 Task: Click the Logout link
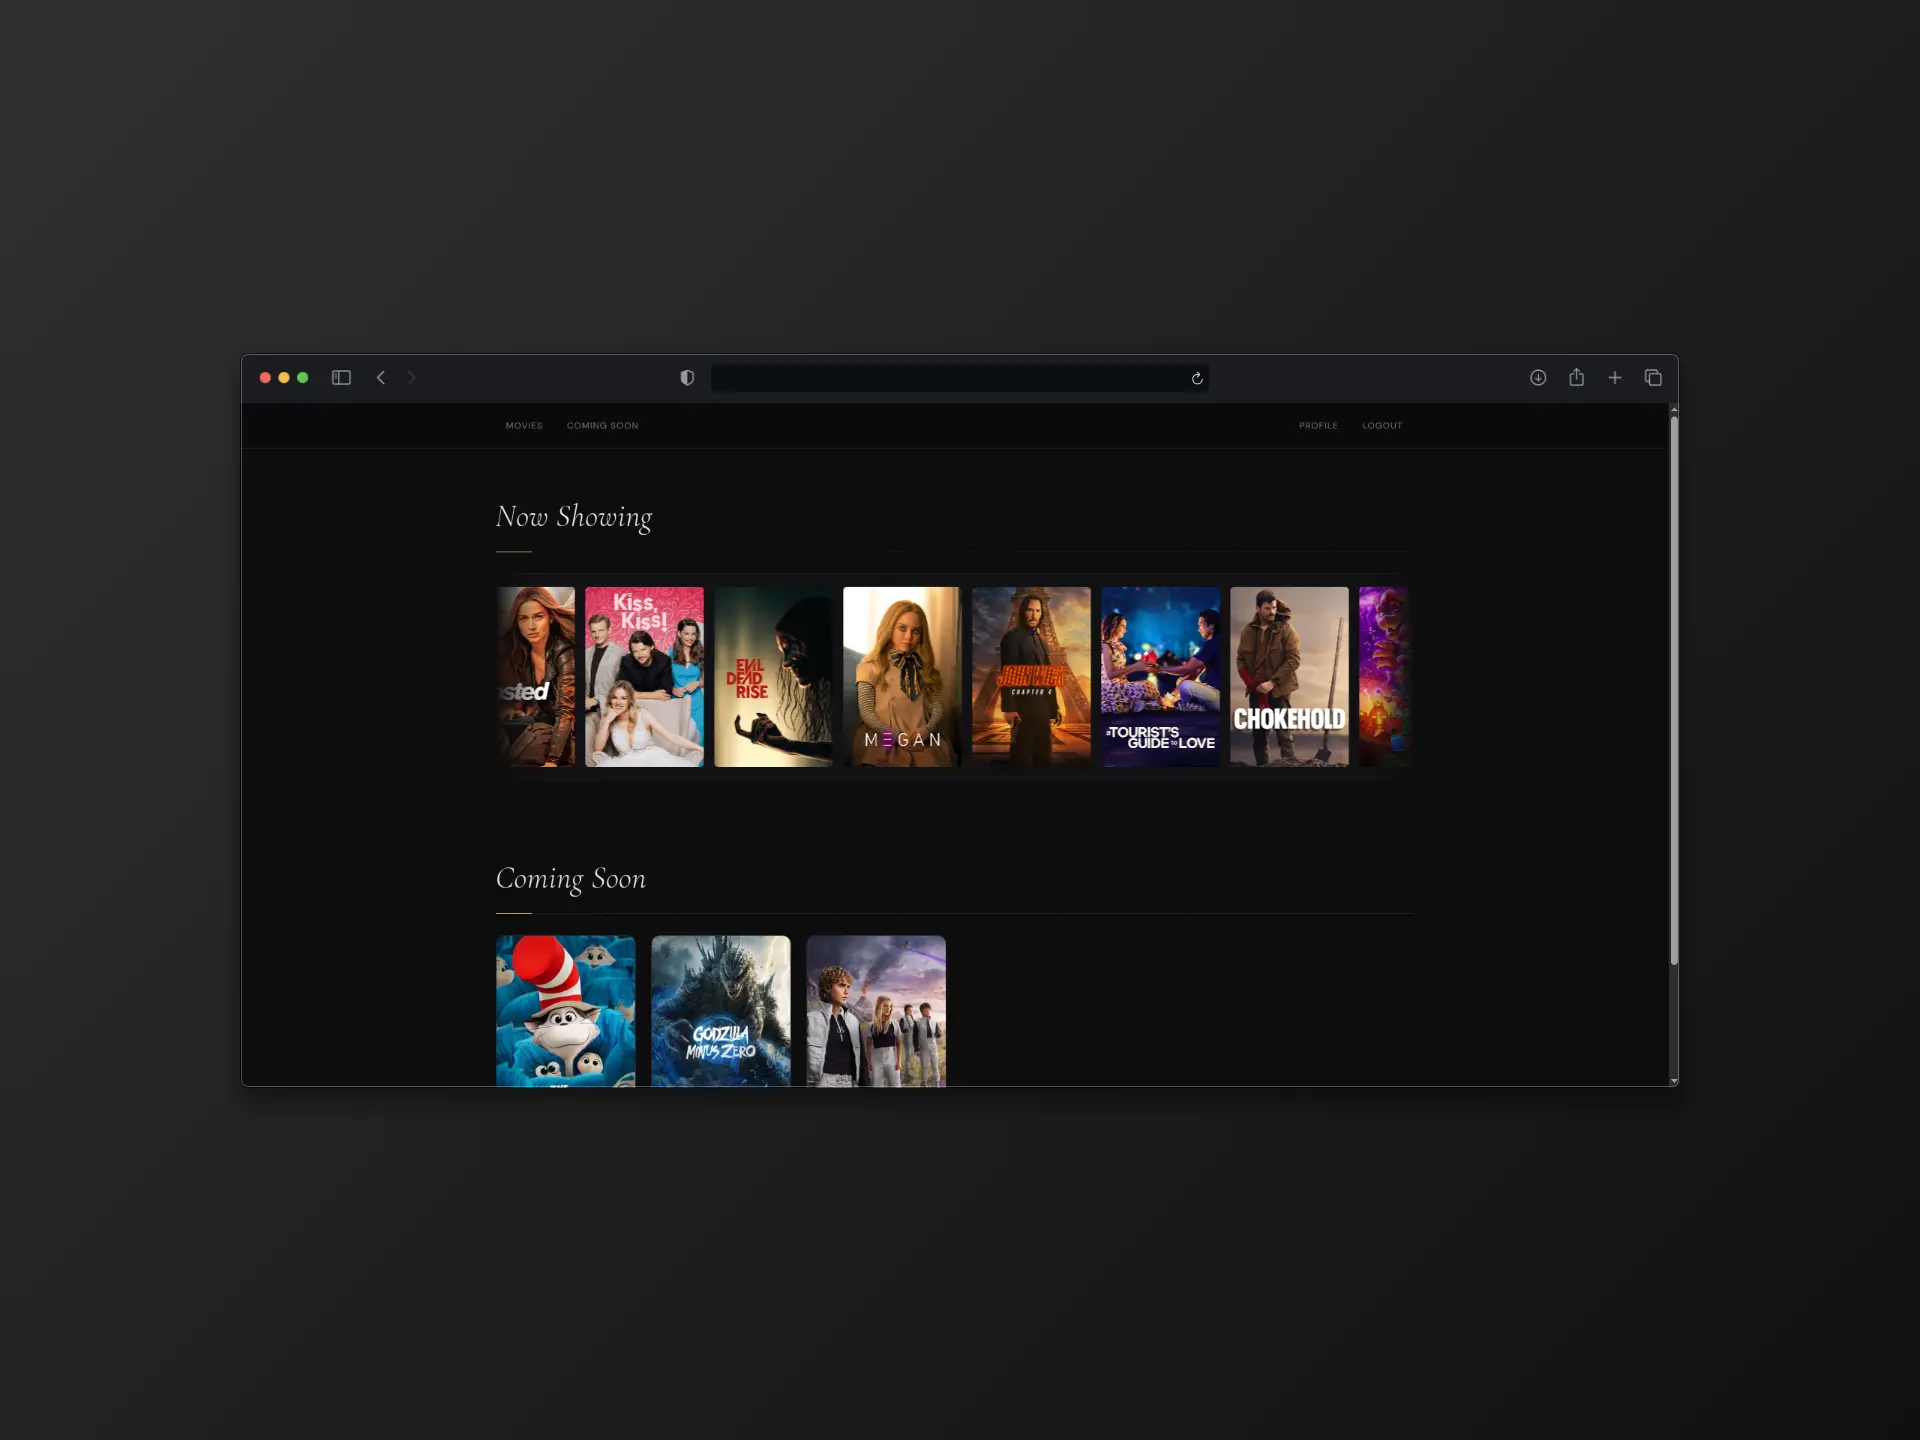tap(1382, 426)
